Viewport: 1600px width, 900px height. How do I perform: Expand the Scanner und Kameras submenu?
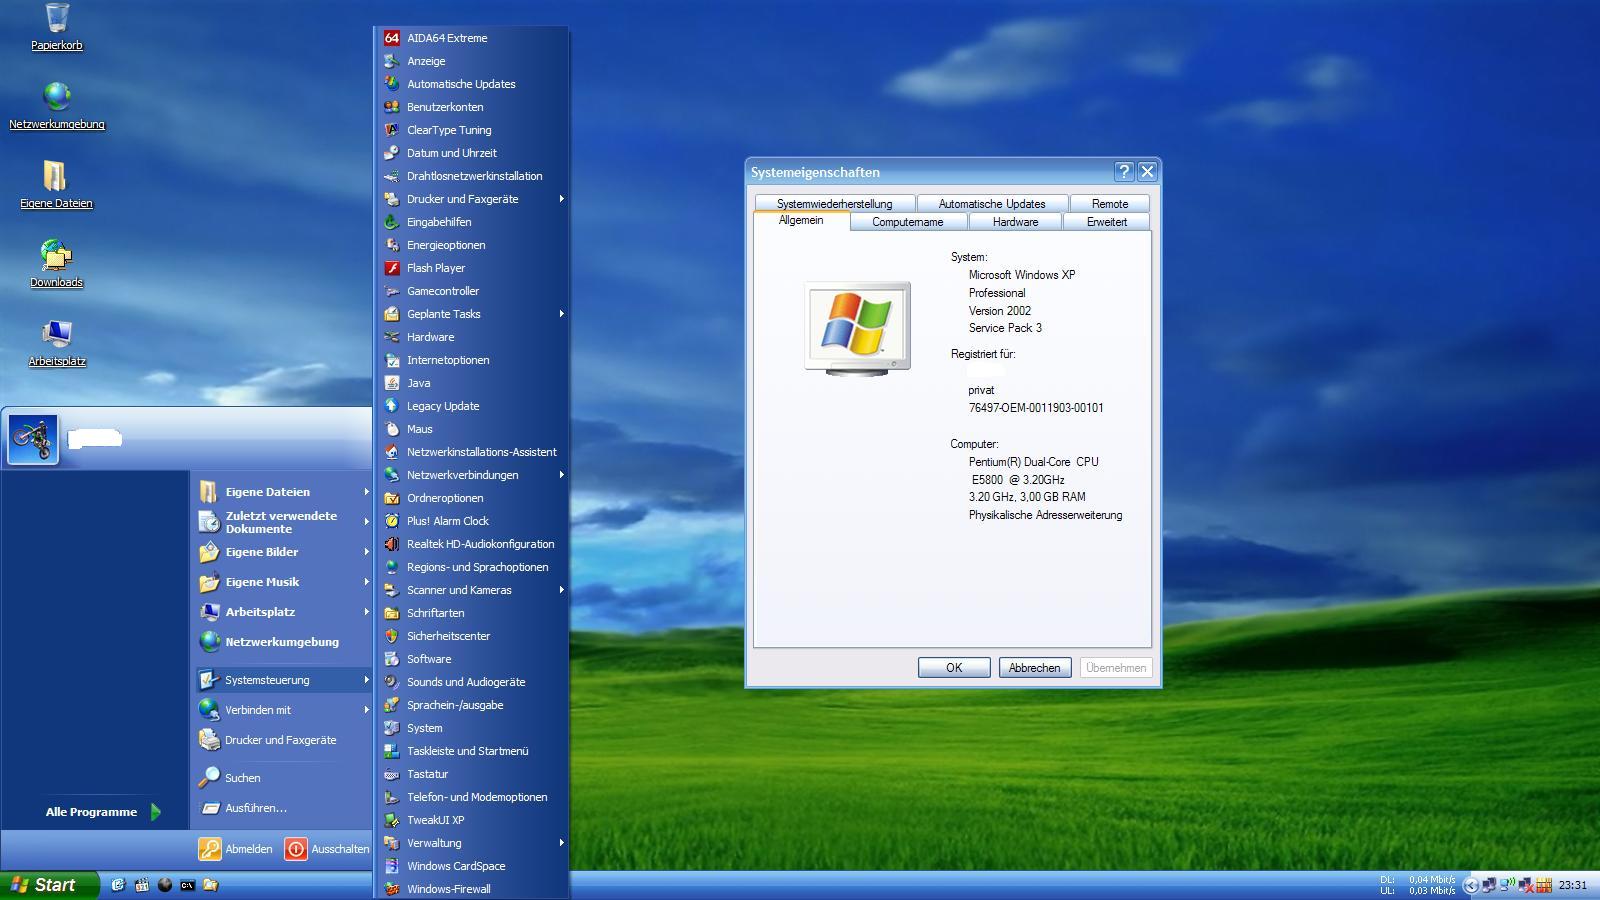click(562, 590)
